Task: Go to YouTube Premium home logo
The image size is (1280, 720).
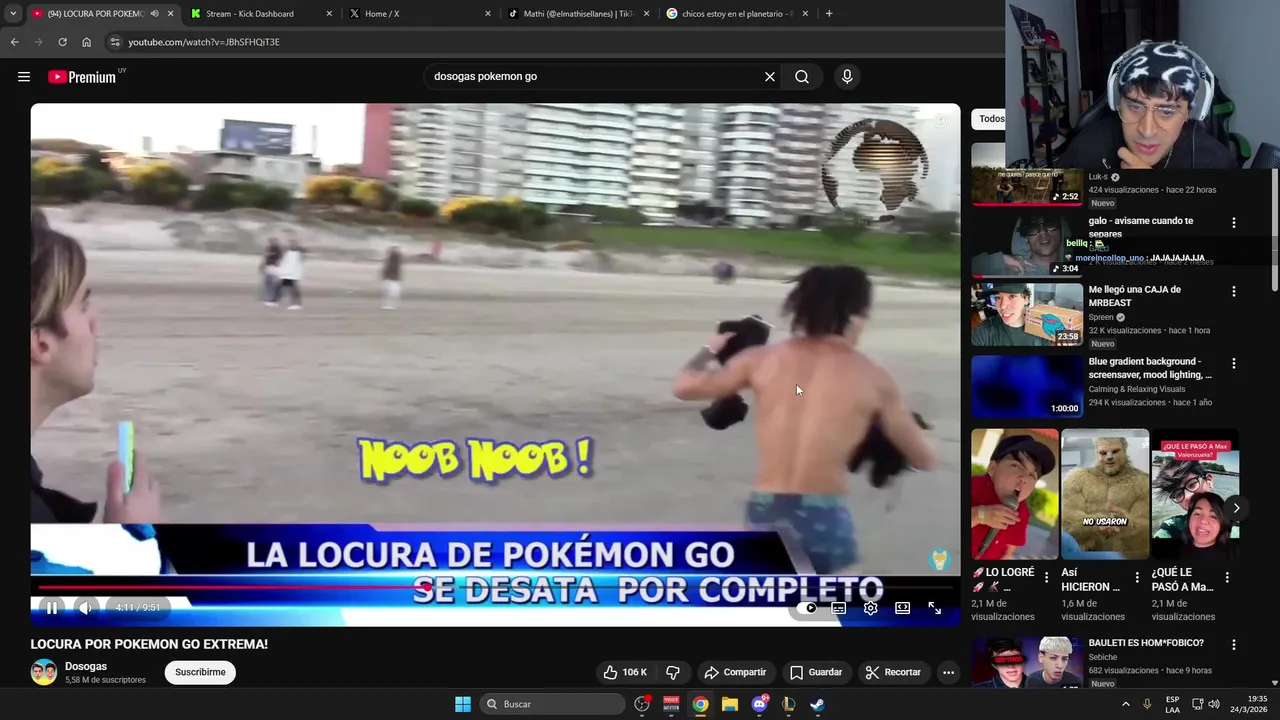Action: [82, 77]
